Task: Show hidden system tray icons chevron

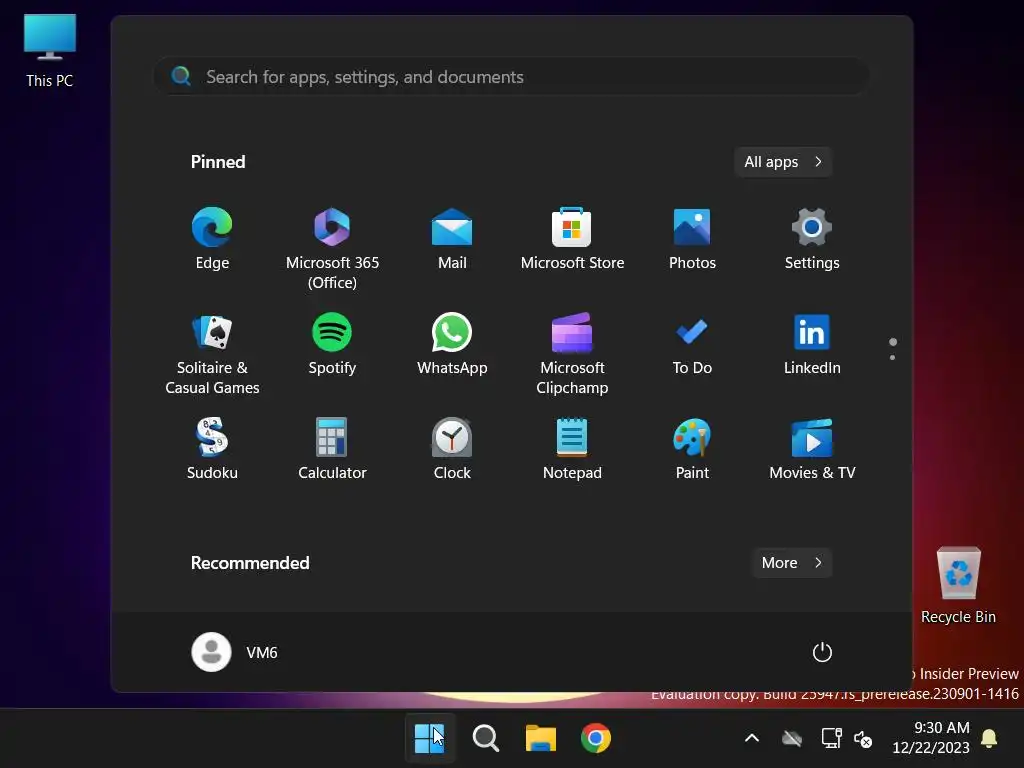Action: tap(752, 739)
